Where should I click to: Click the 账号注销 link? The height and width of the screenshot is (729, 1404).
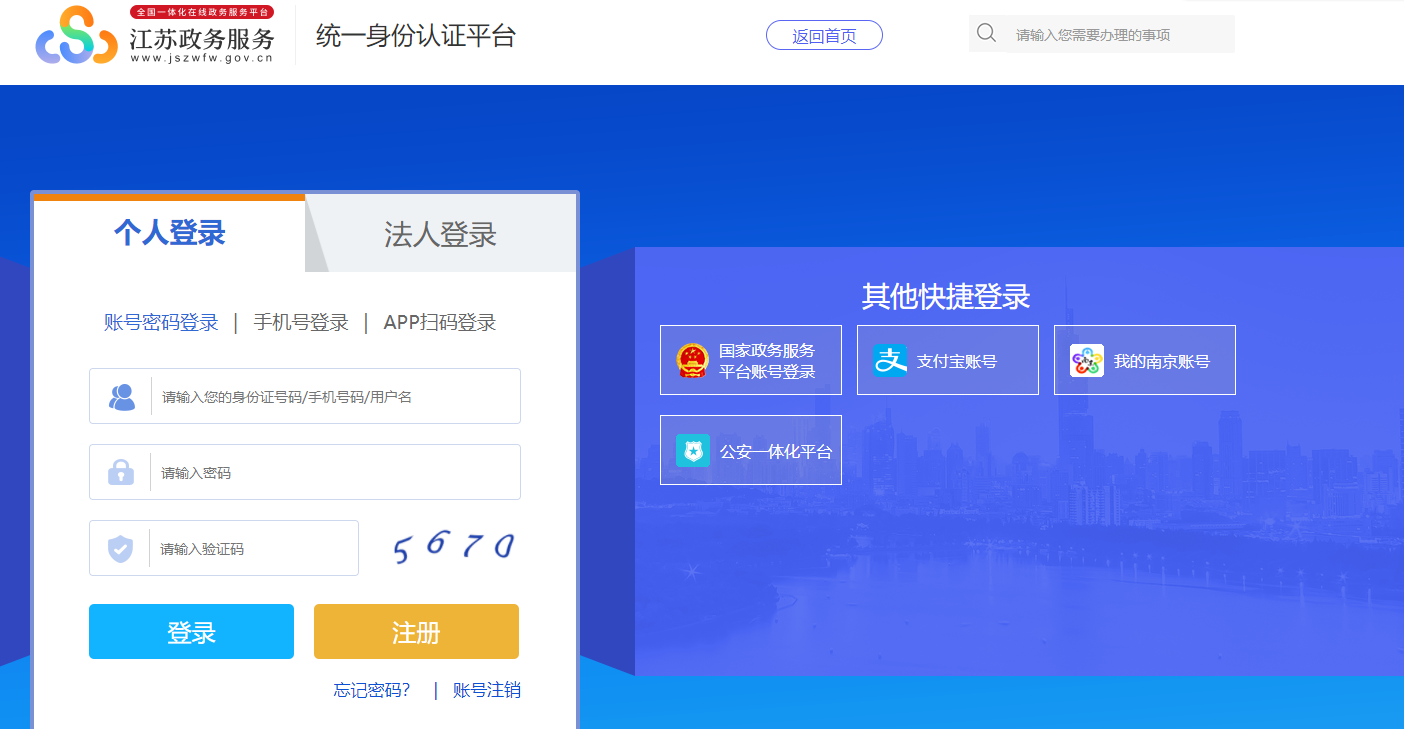click(486, 690)
